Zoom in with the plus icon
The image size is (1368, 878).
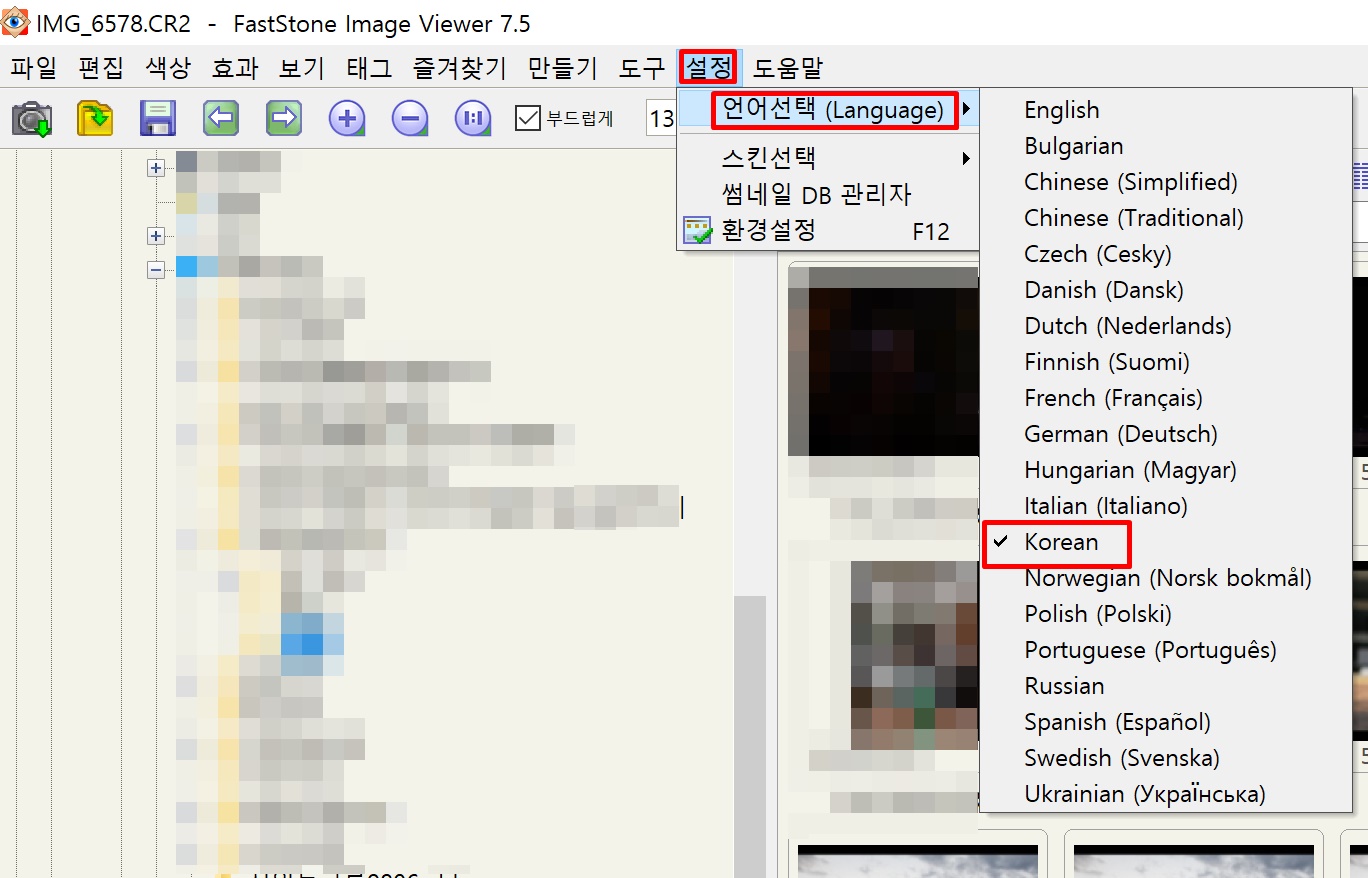click(x=347, y=118)
